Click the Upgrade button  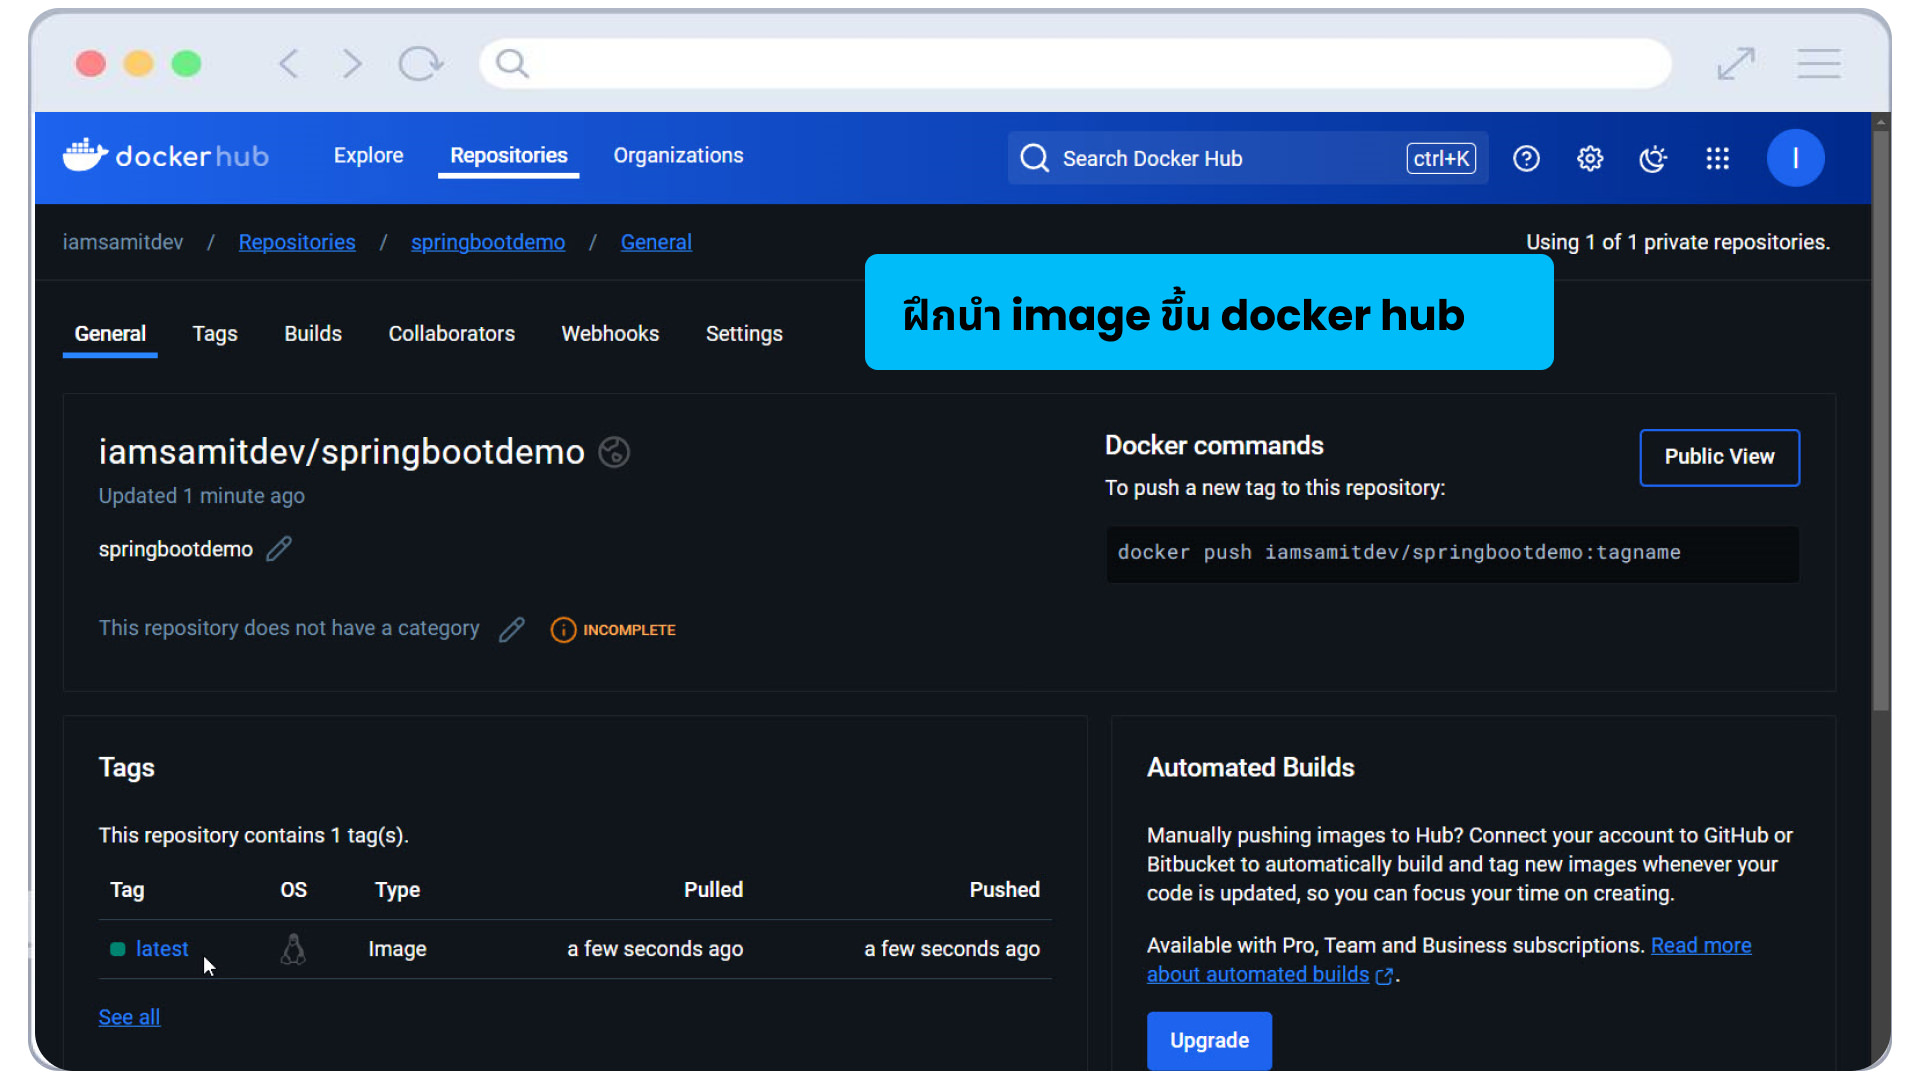click(x=1209, y=1041)
